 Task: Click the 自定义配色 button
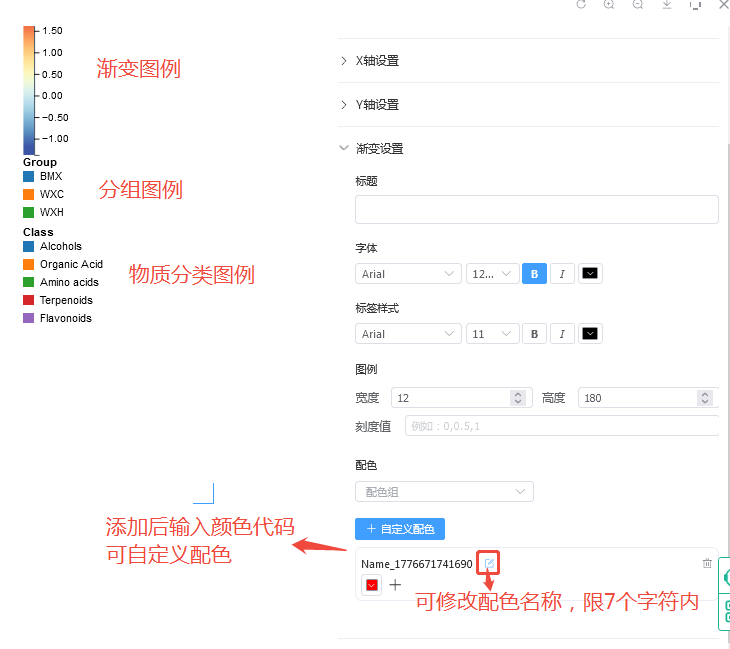pos(400,529)
